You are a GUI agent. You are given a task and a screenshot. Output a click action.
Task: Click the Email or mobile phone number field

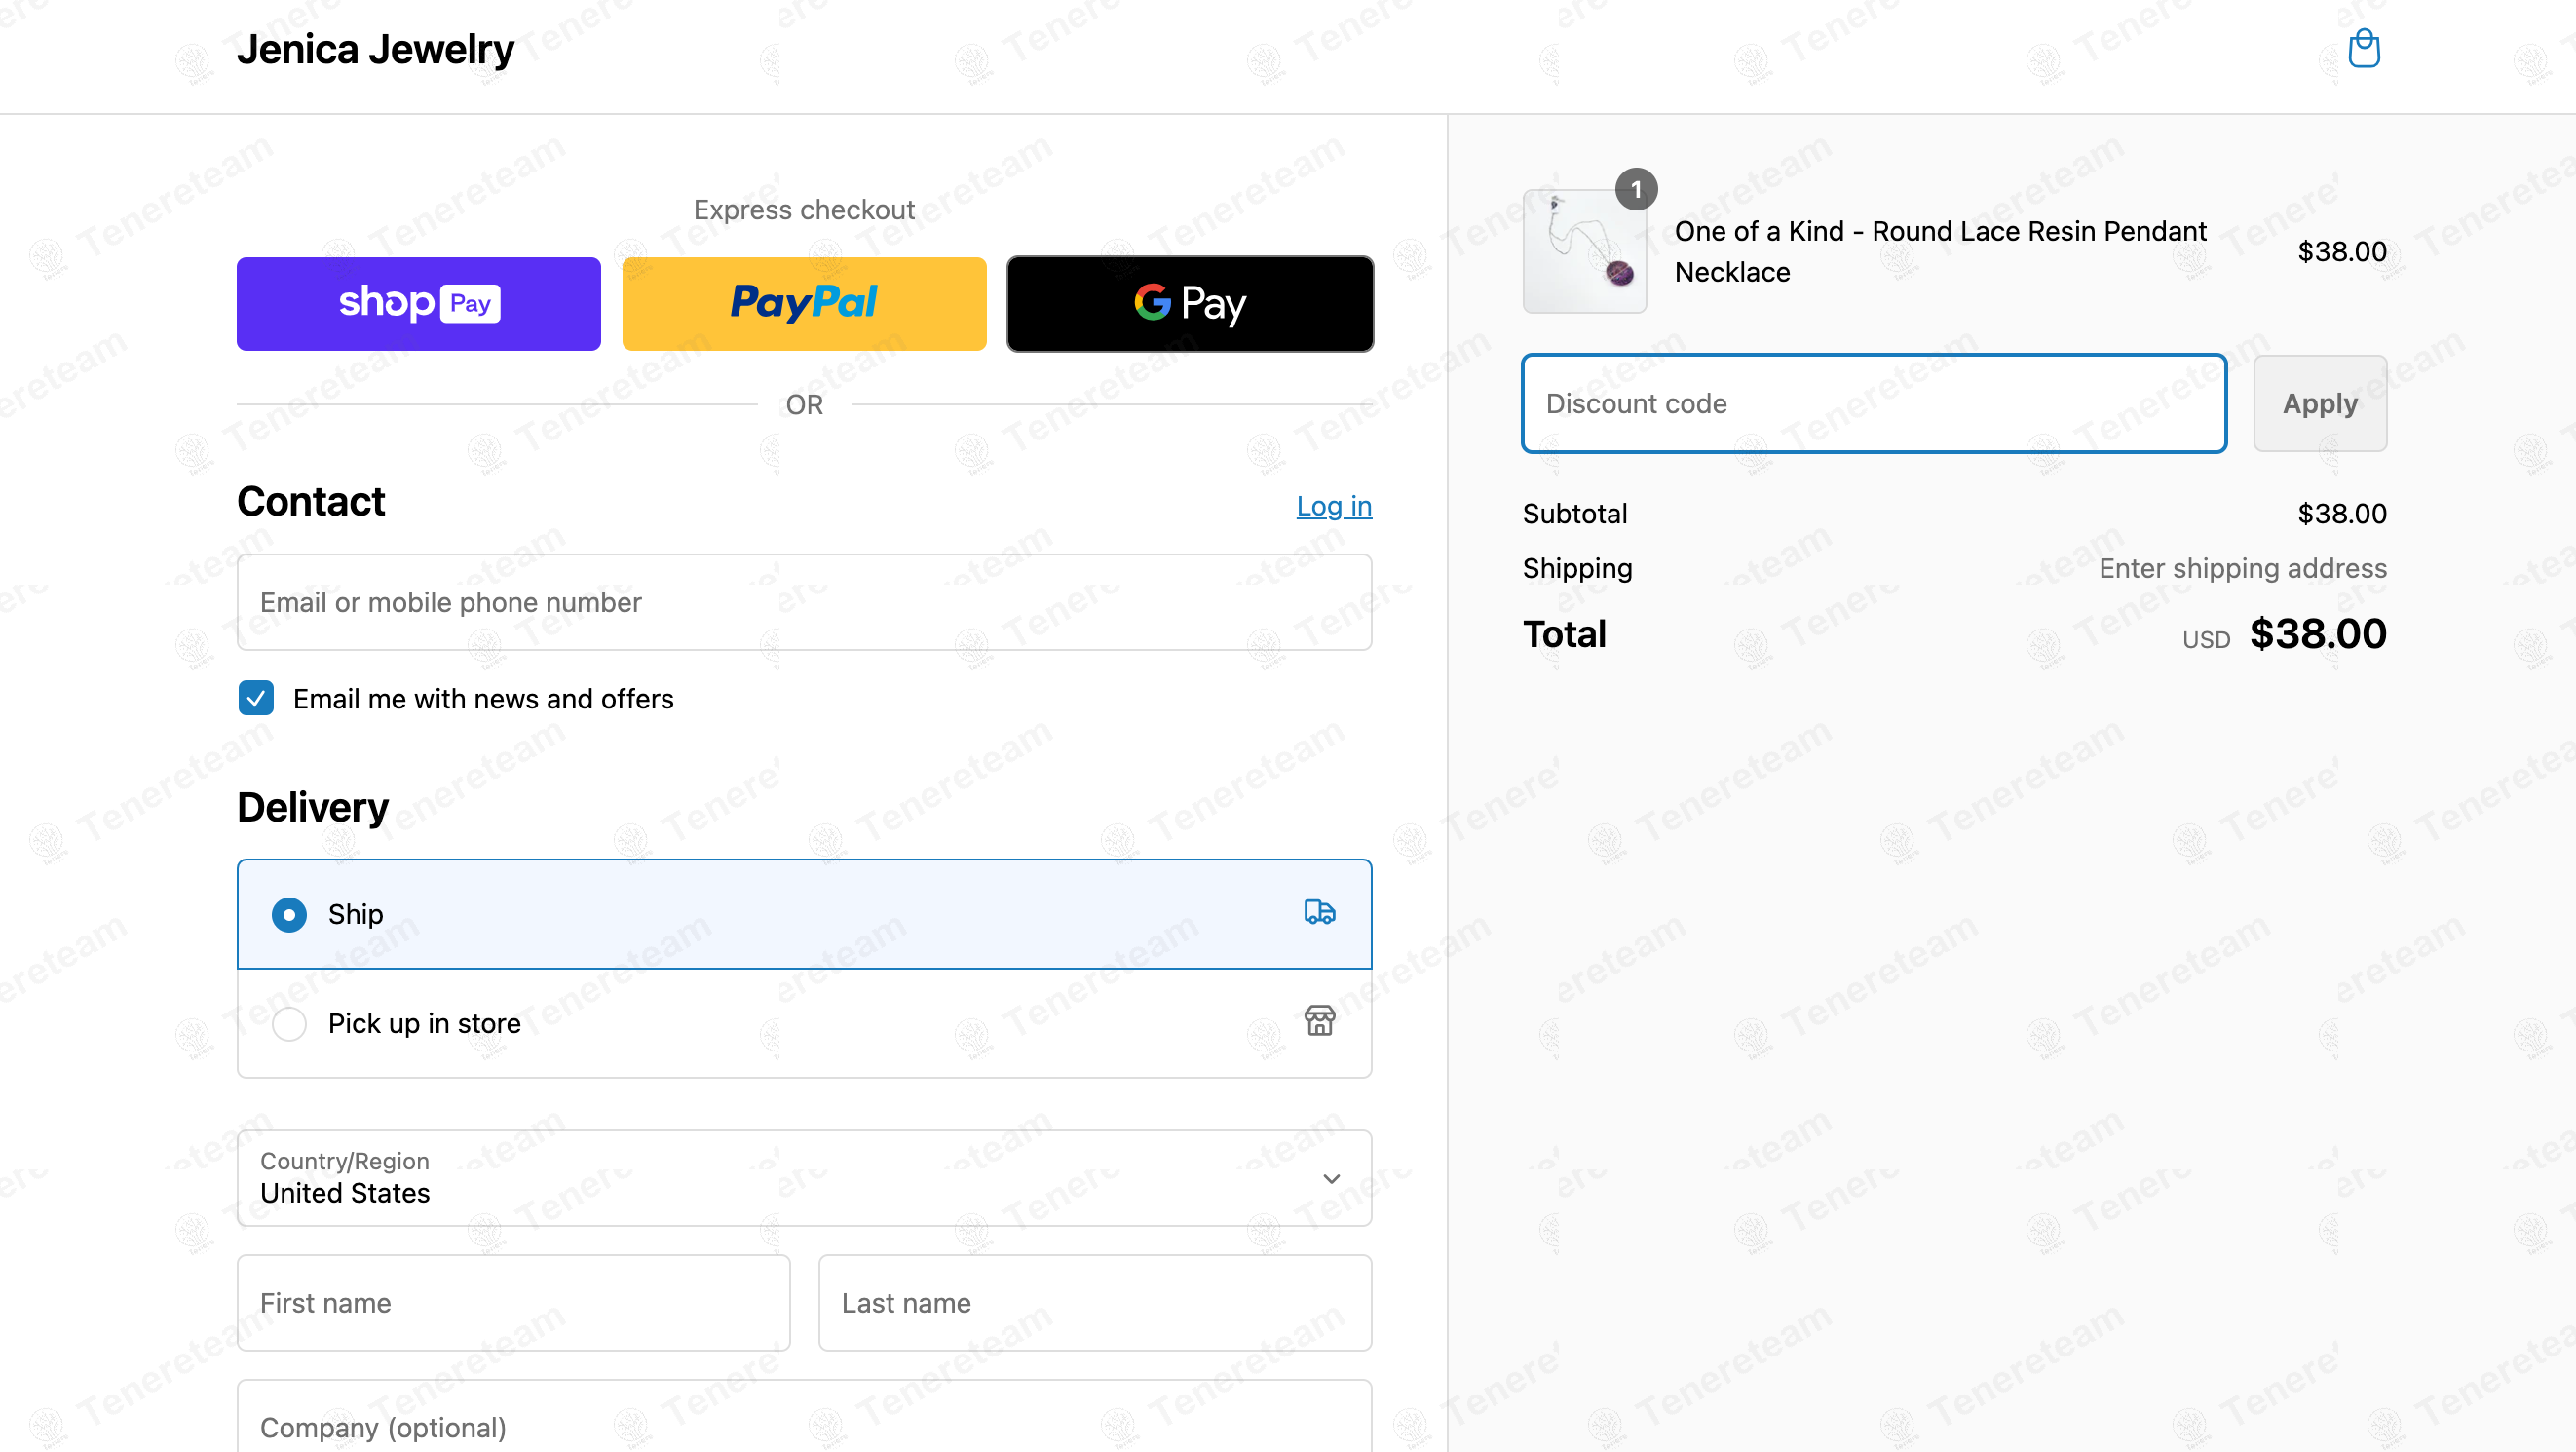pyautogui.click(x=804, y=603)
